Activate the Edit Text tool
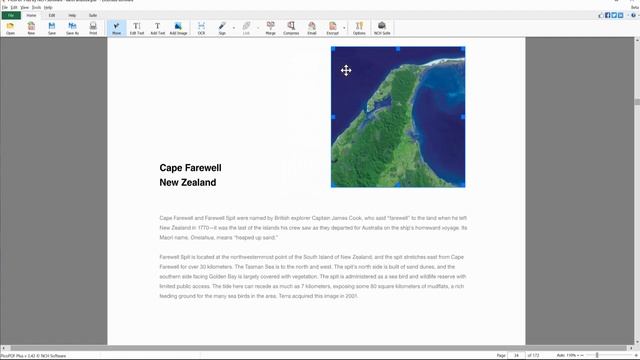The image size is (640, 360). point(137,28)
